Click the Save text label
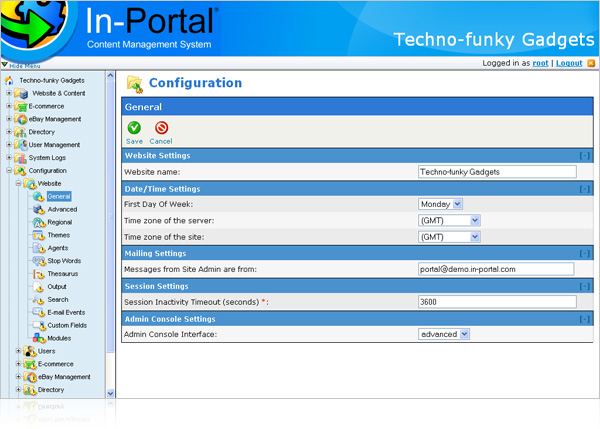 134,141
